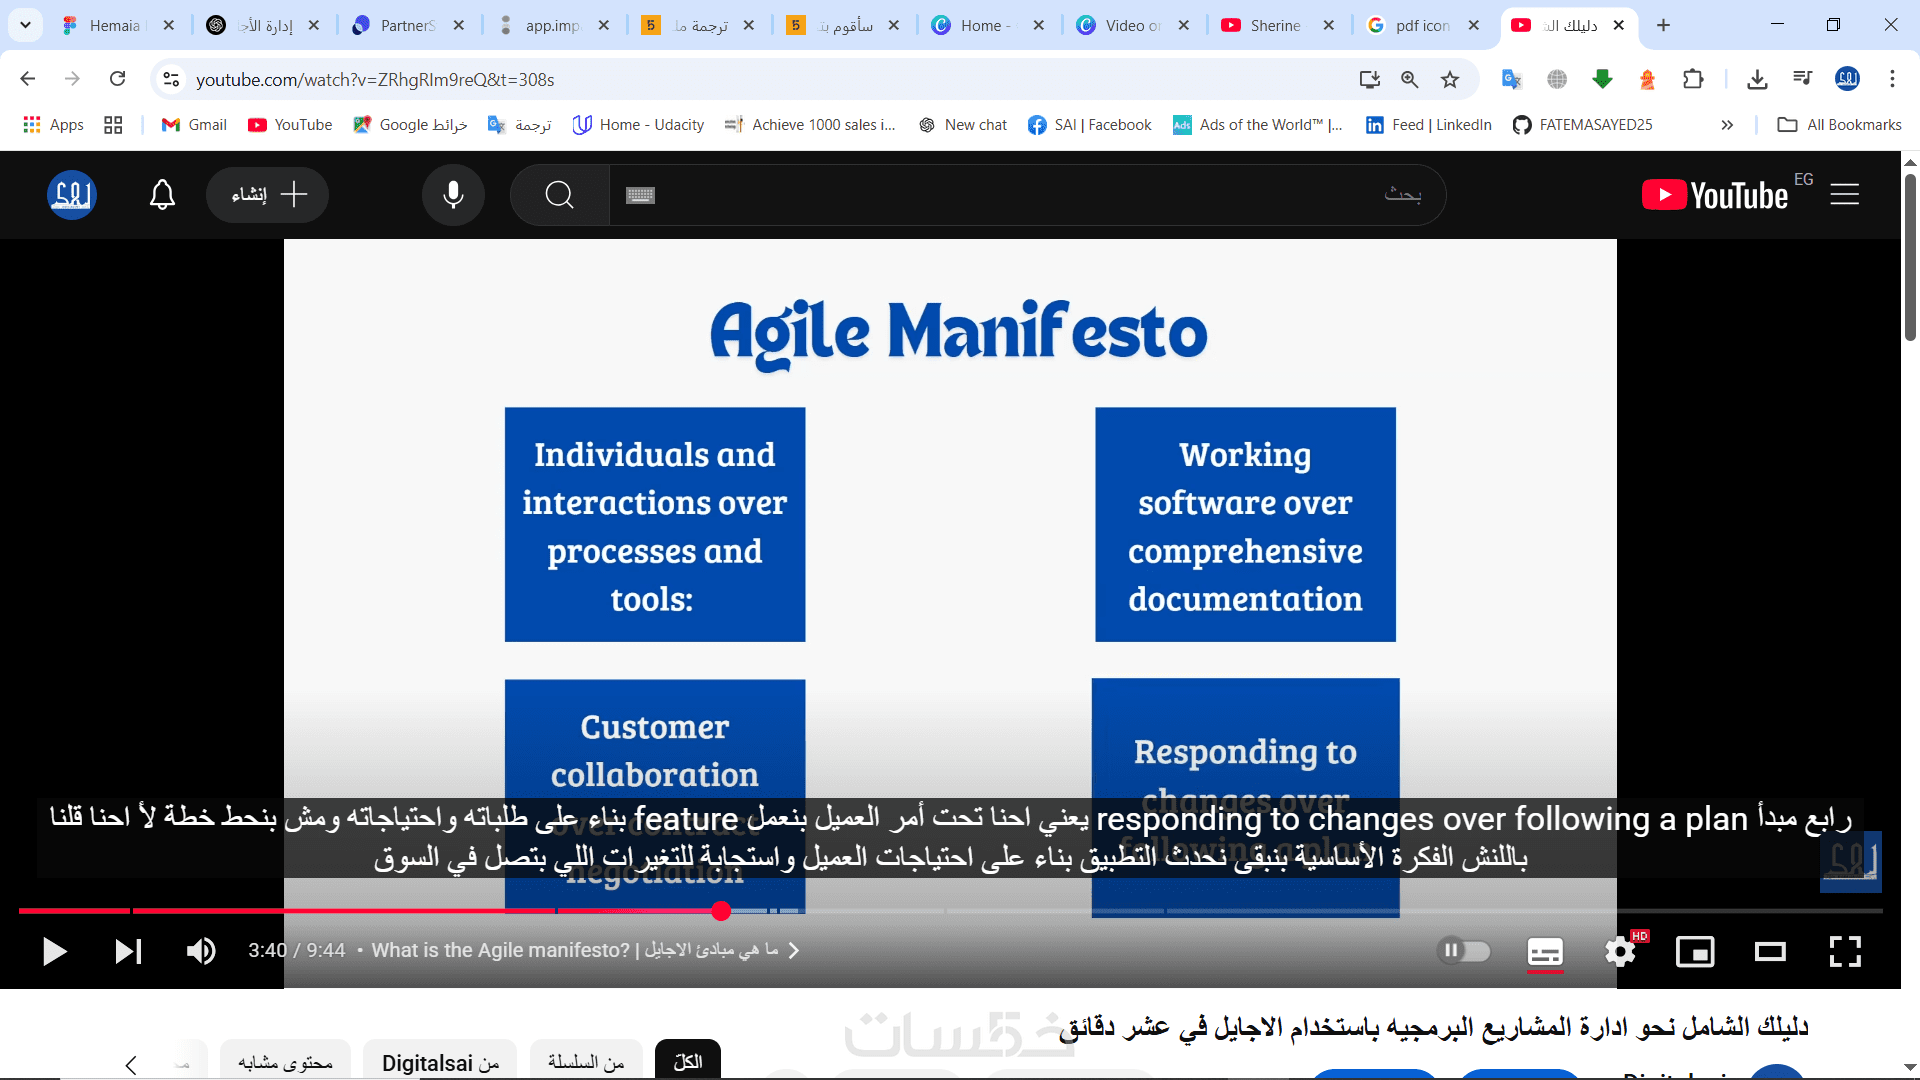
Task: Seek using the red progress bar handle
Action: pos(721,911)
